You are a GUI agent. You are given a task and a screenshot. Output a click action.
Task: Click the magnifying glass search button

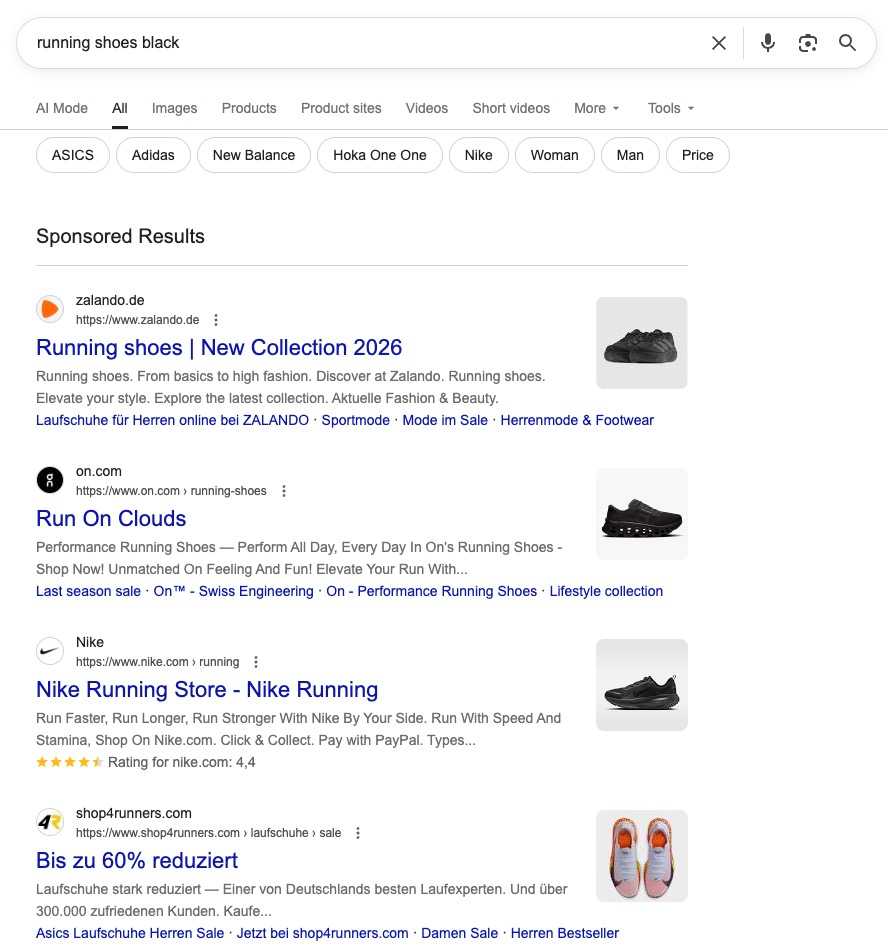pyautogui.click(x=847, y=43)
